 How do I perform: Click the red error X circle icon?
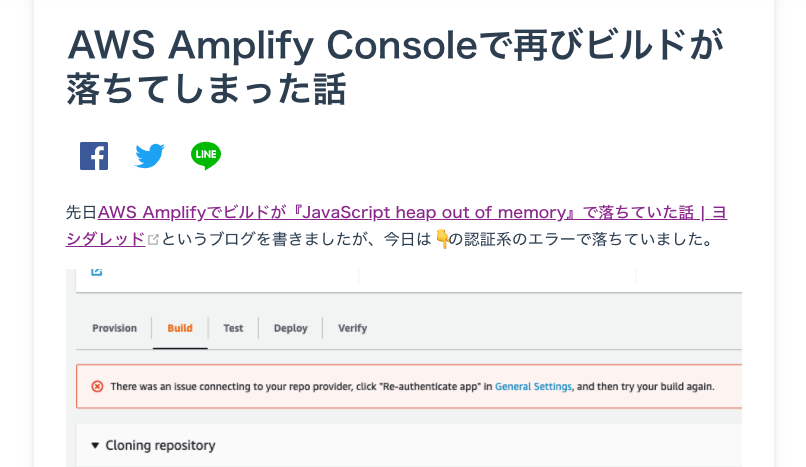coord(97,386)
